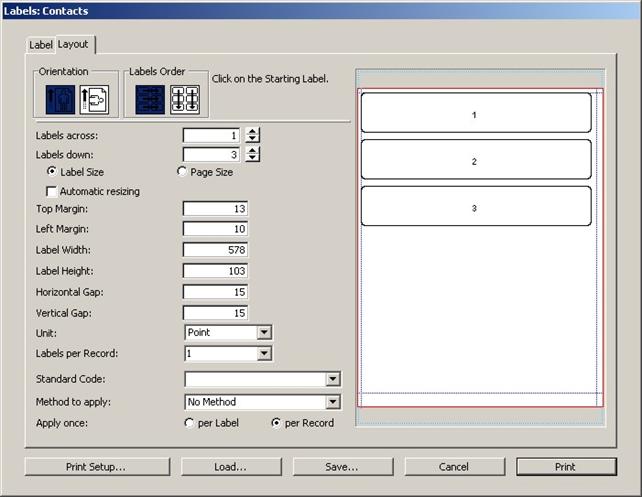Click label 2 in the preview
The width and height of the screenshot is (642, 497).
[x=475, y=160]
